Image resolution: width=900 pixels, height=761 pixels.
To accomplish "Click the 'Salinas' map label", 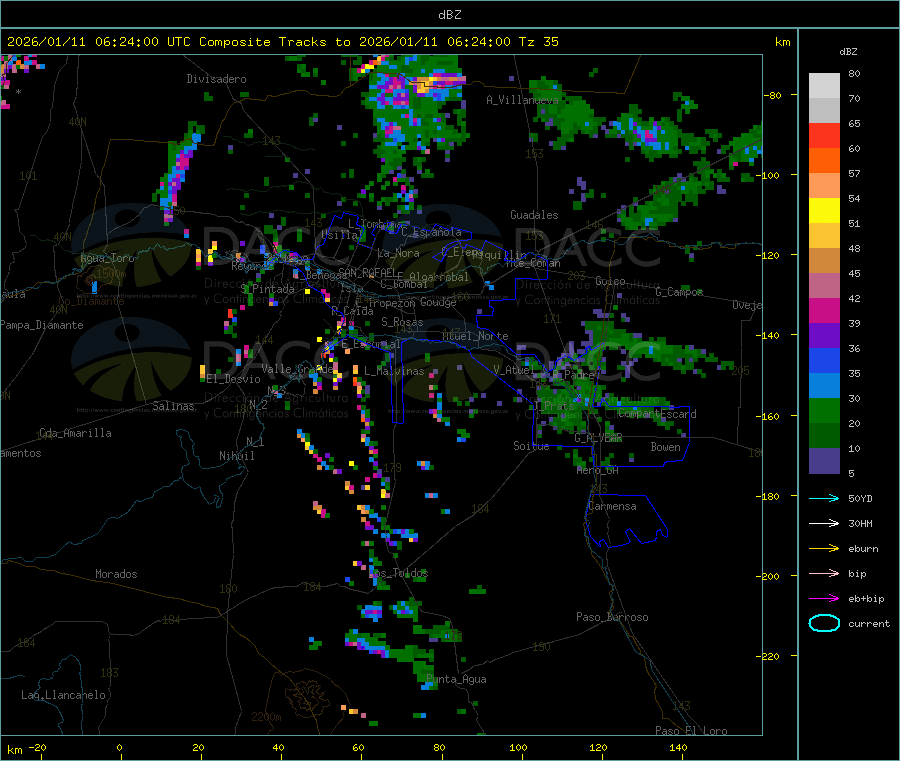I will click(x=173, y=406).
